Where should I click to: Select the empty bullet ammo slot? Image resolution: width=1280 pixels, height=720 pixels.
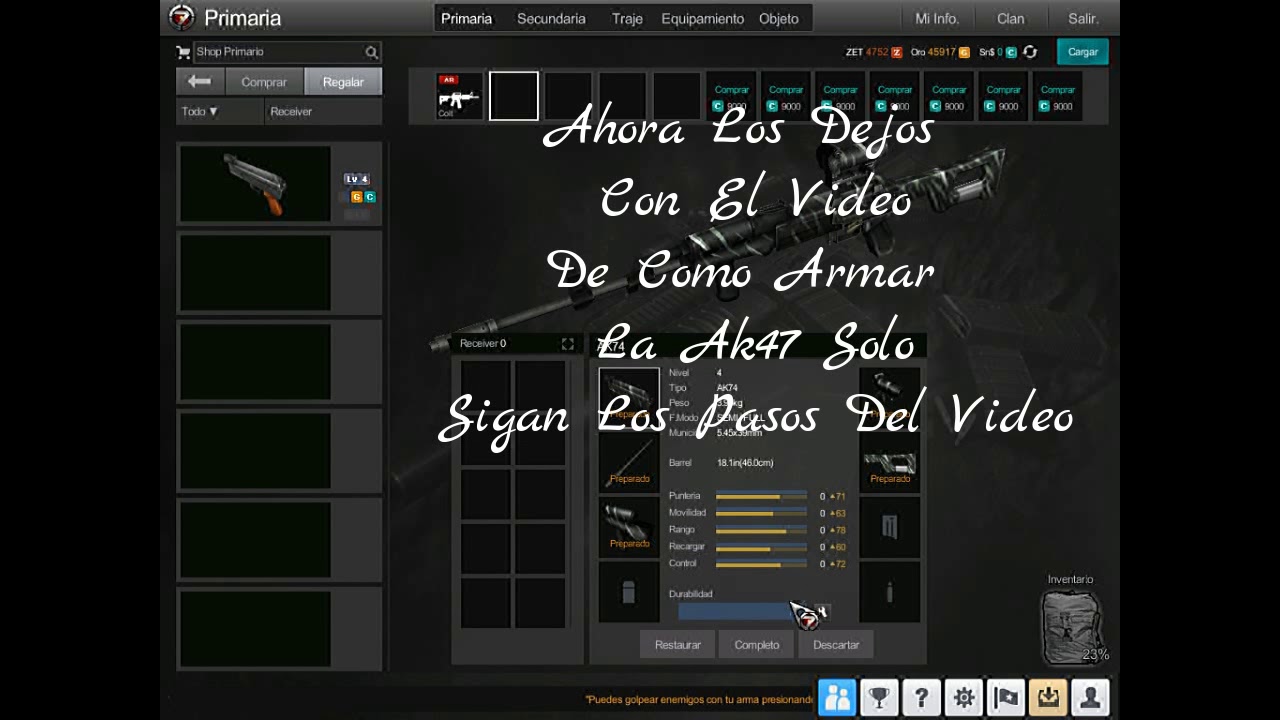889,591
